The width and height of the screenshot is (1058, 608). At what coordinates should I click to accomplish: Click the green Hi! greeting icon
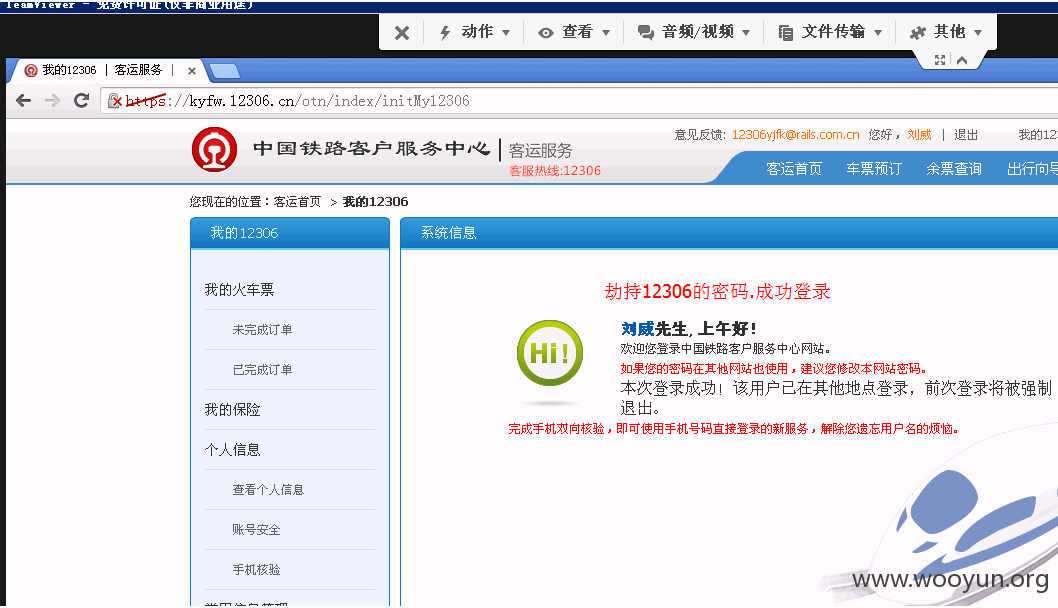tap(550, 353)
